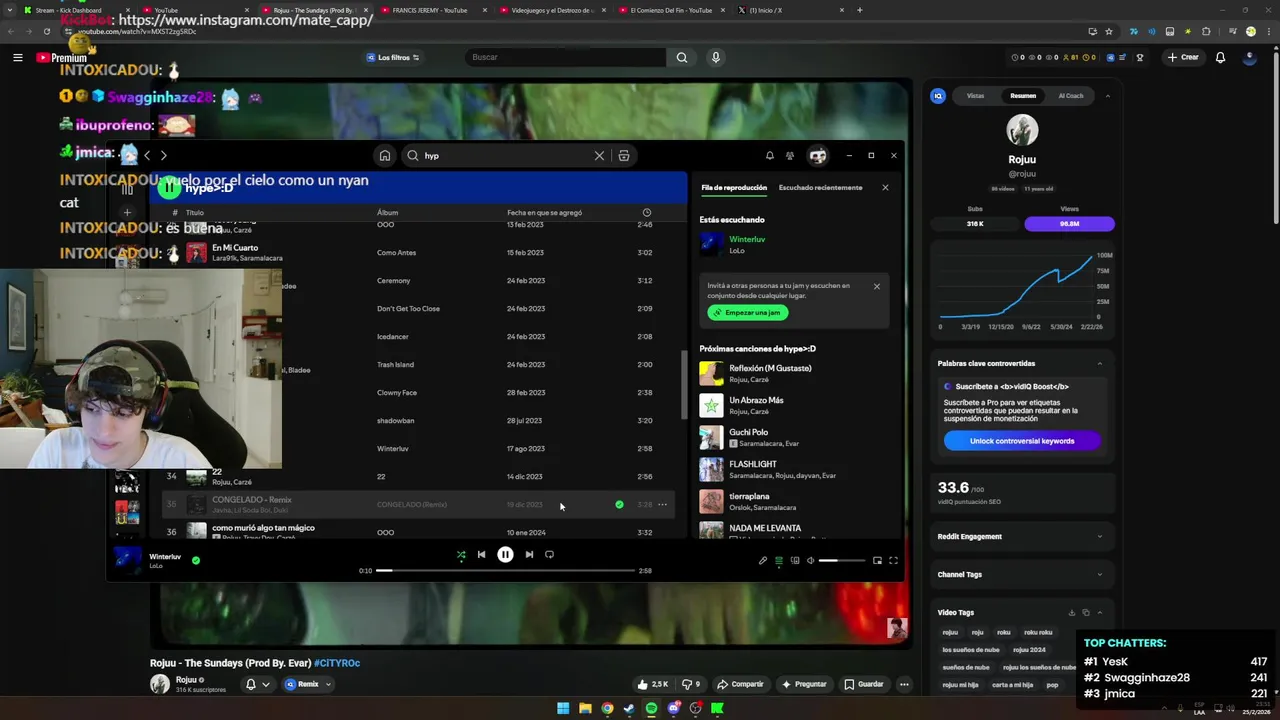Open YouTube hamburger guide menu

[x=17, y=58]
